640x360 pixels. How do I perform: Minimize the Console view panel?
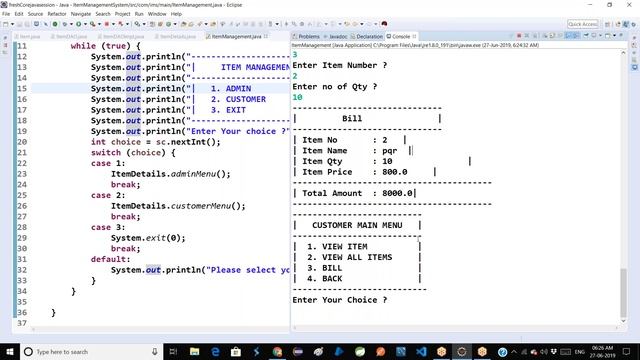click(621, 35)
